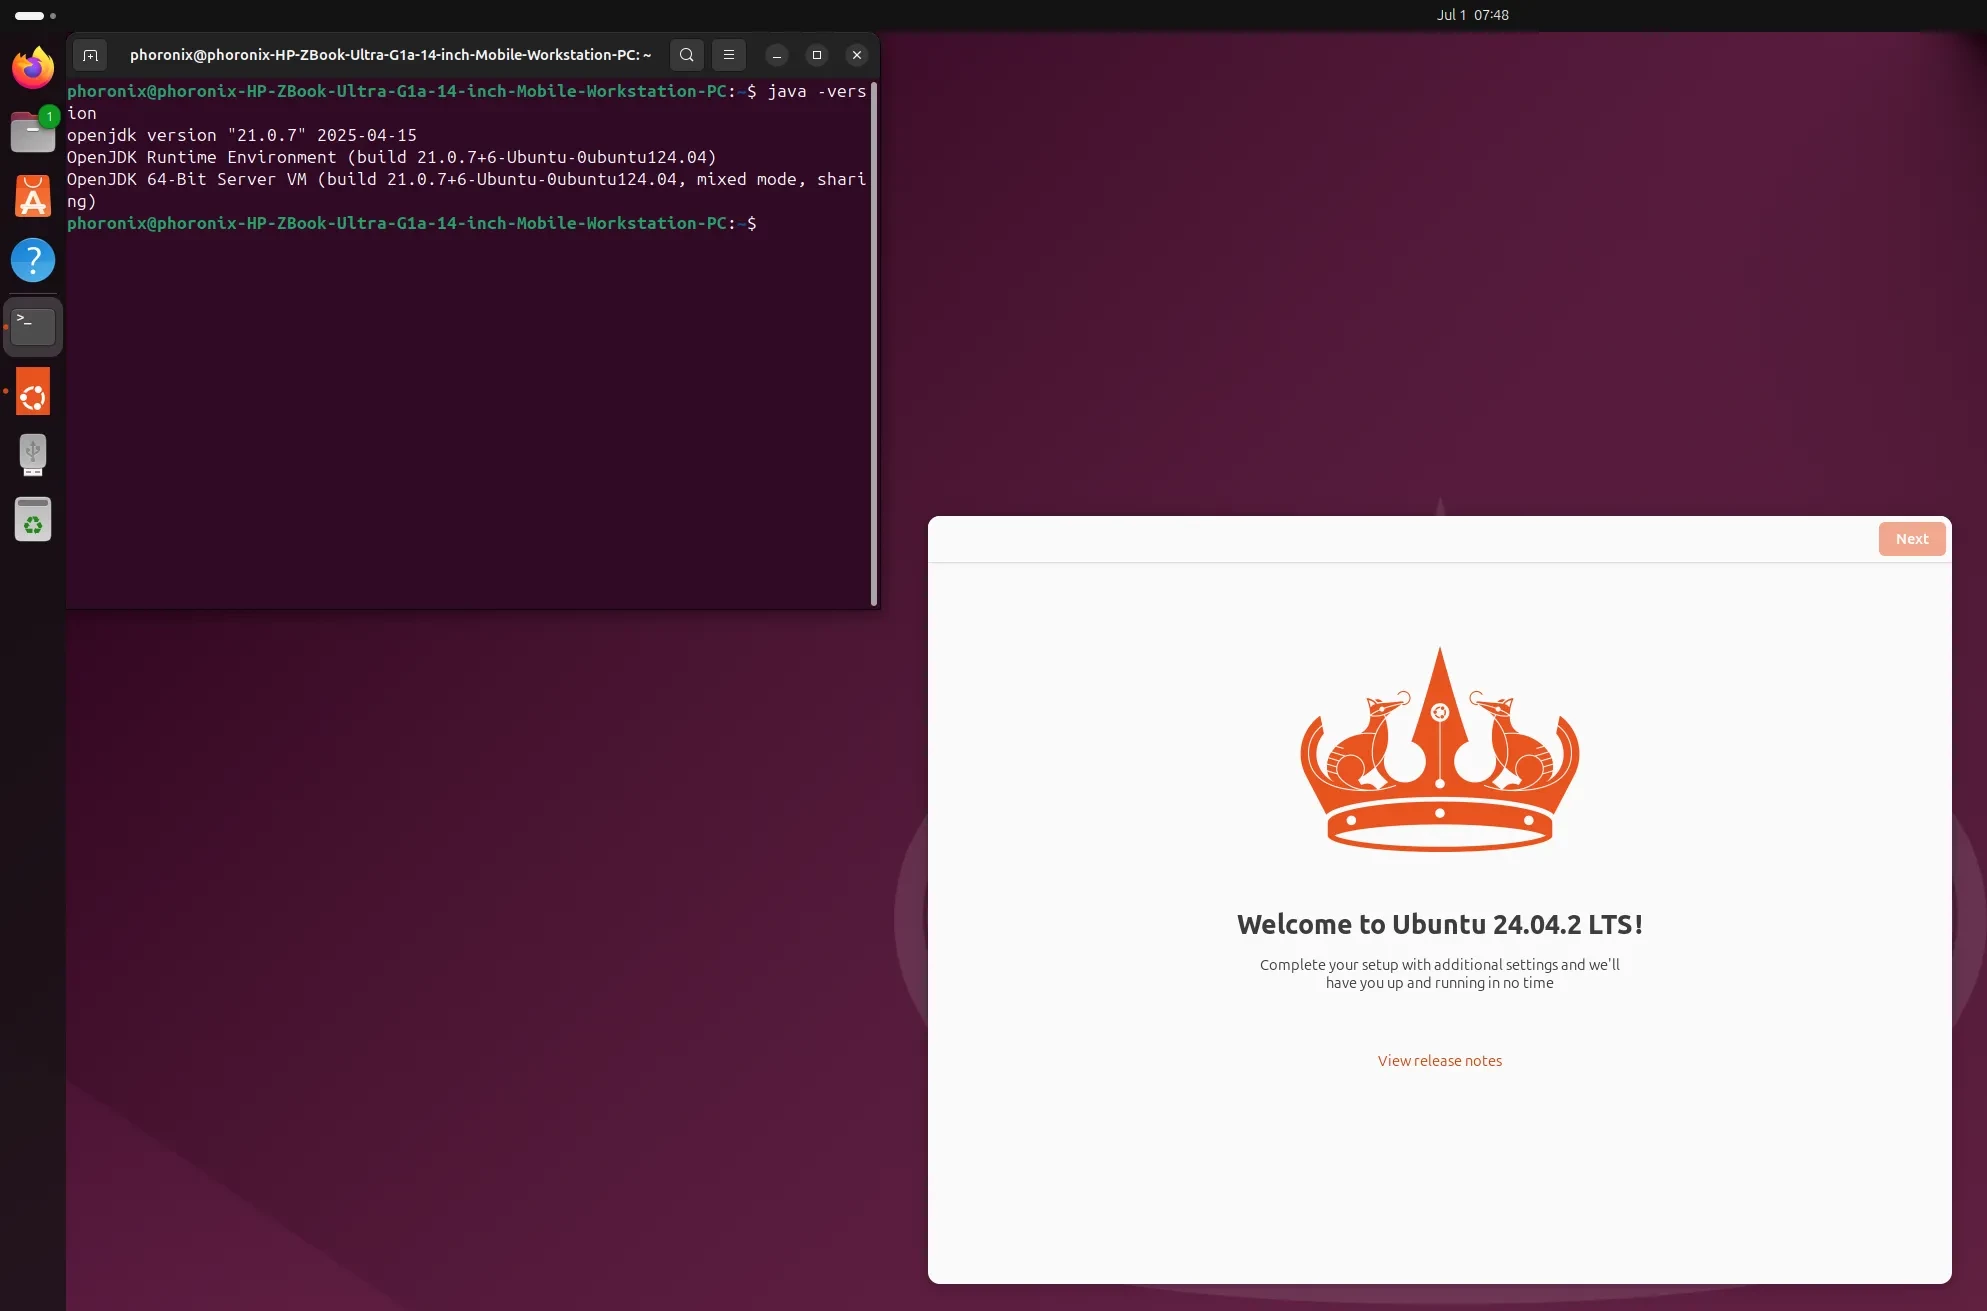Click the Ubuntu welcome app dock icon
Screen dimensions: 1987x1311
pos(33,392)
